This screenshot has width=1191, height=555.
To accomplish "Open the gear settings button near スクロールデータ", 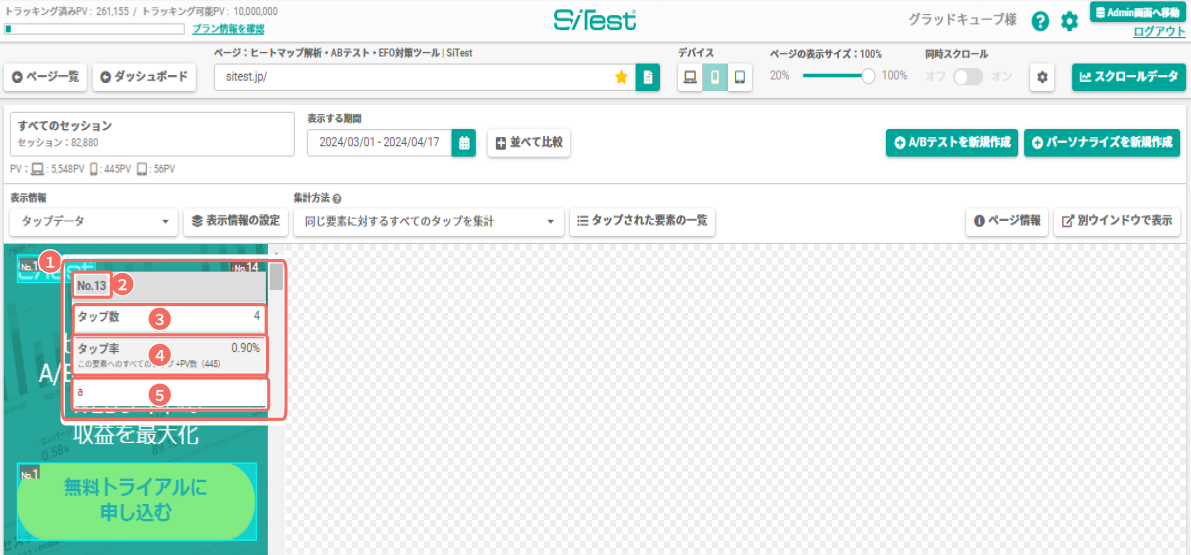I will coord(1042,77).
